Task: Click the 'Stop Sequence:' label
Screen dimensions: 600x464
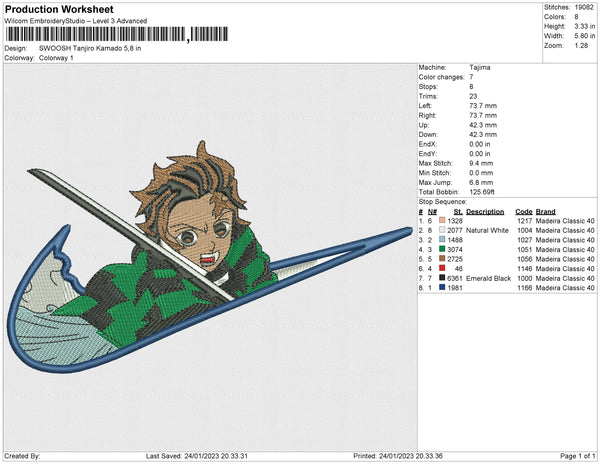Action: [x=443, y=202]
